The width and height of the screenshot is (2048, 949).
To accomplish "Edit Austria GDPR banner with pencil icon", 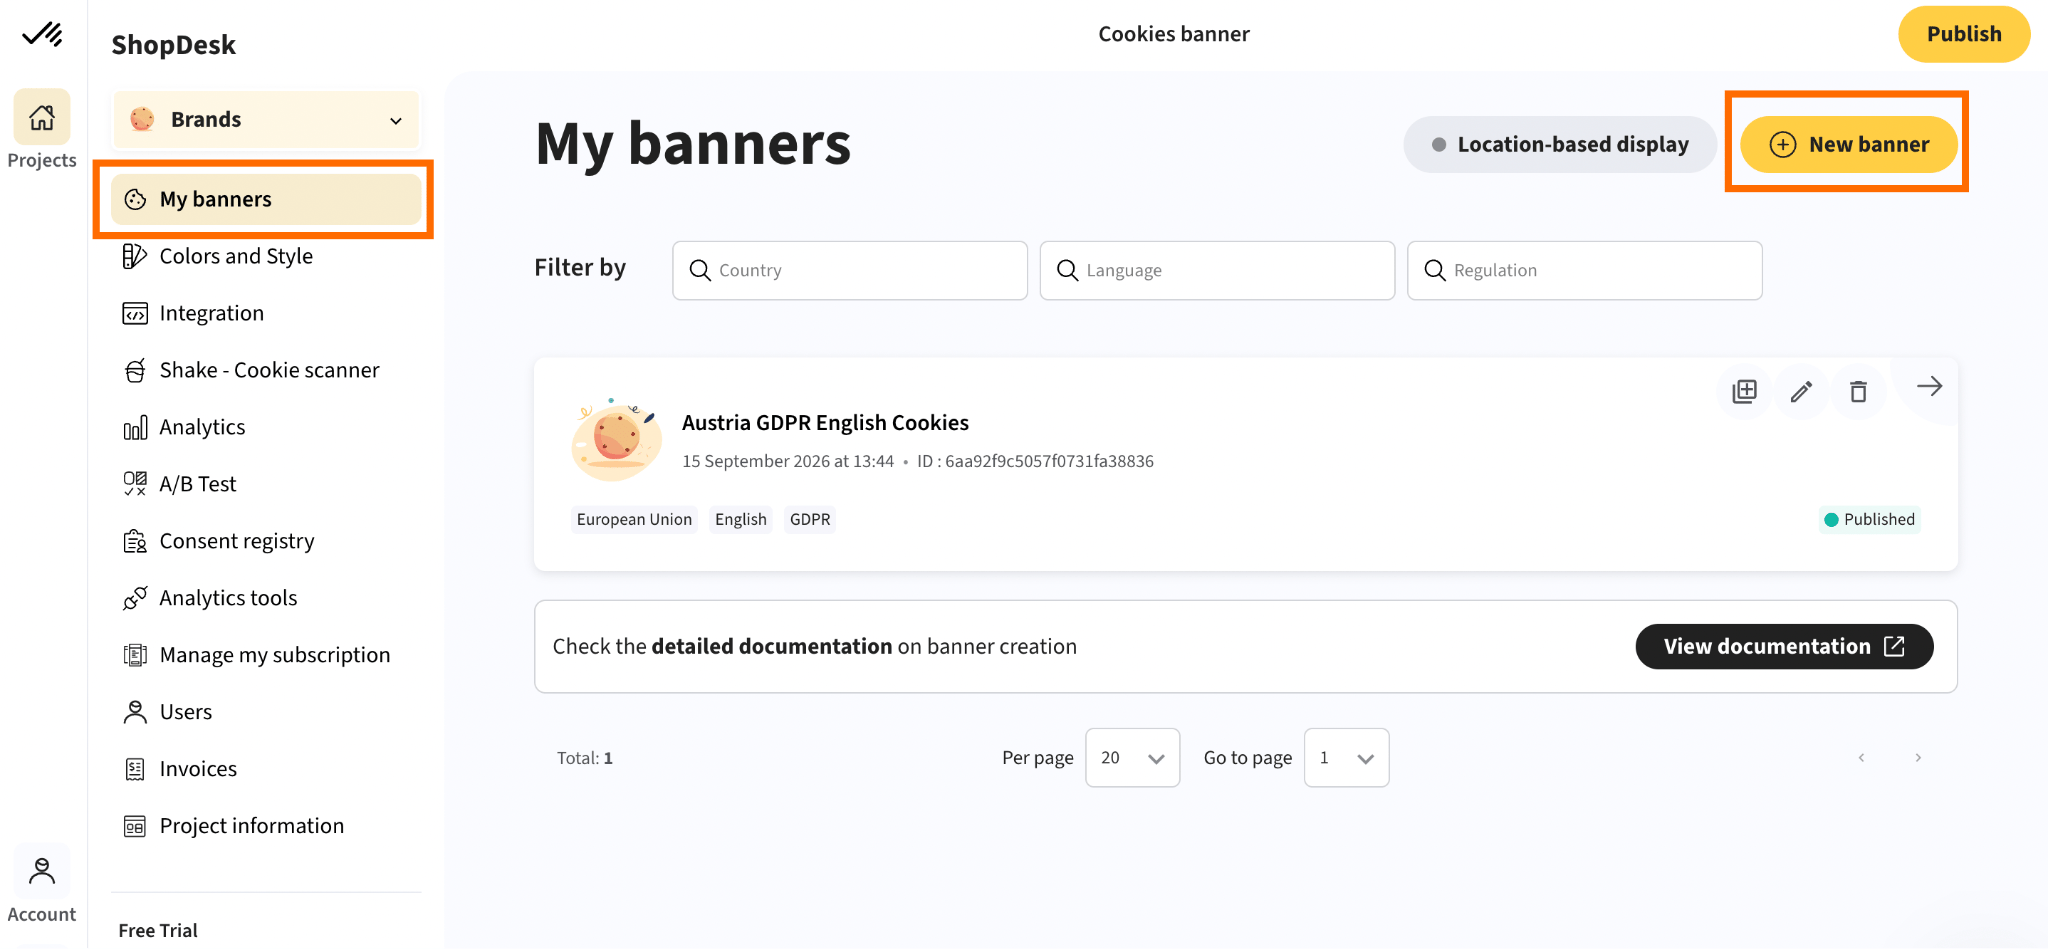I will click(1801, 391).
